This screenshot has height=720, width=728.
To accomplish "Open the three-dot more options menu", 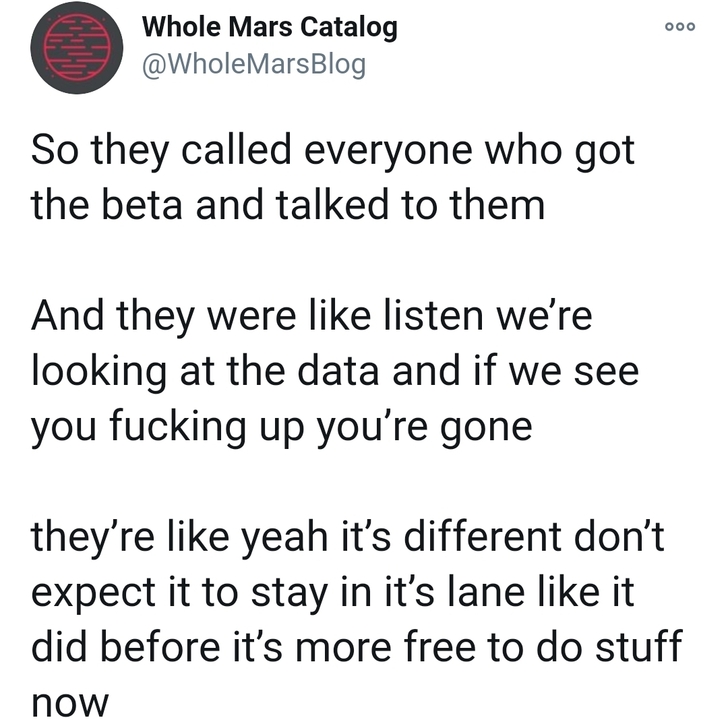I will pyautogui.click(x=680, y=27).
